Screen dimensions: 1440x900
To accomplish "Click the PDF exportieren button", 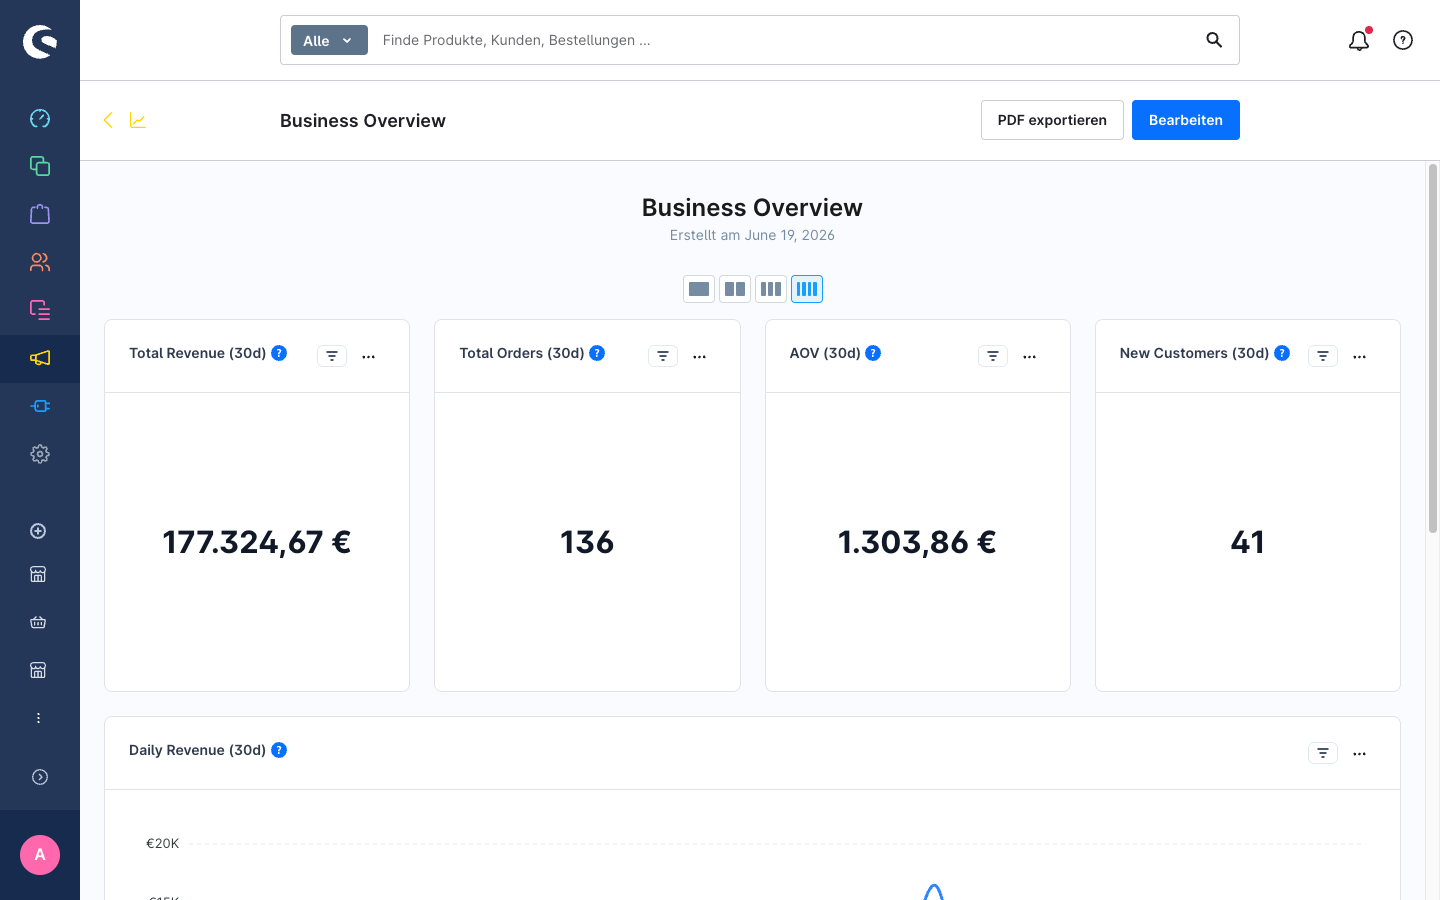I will (x=1052, y=120).
